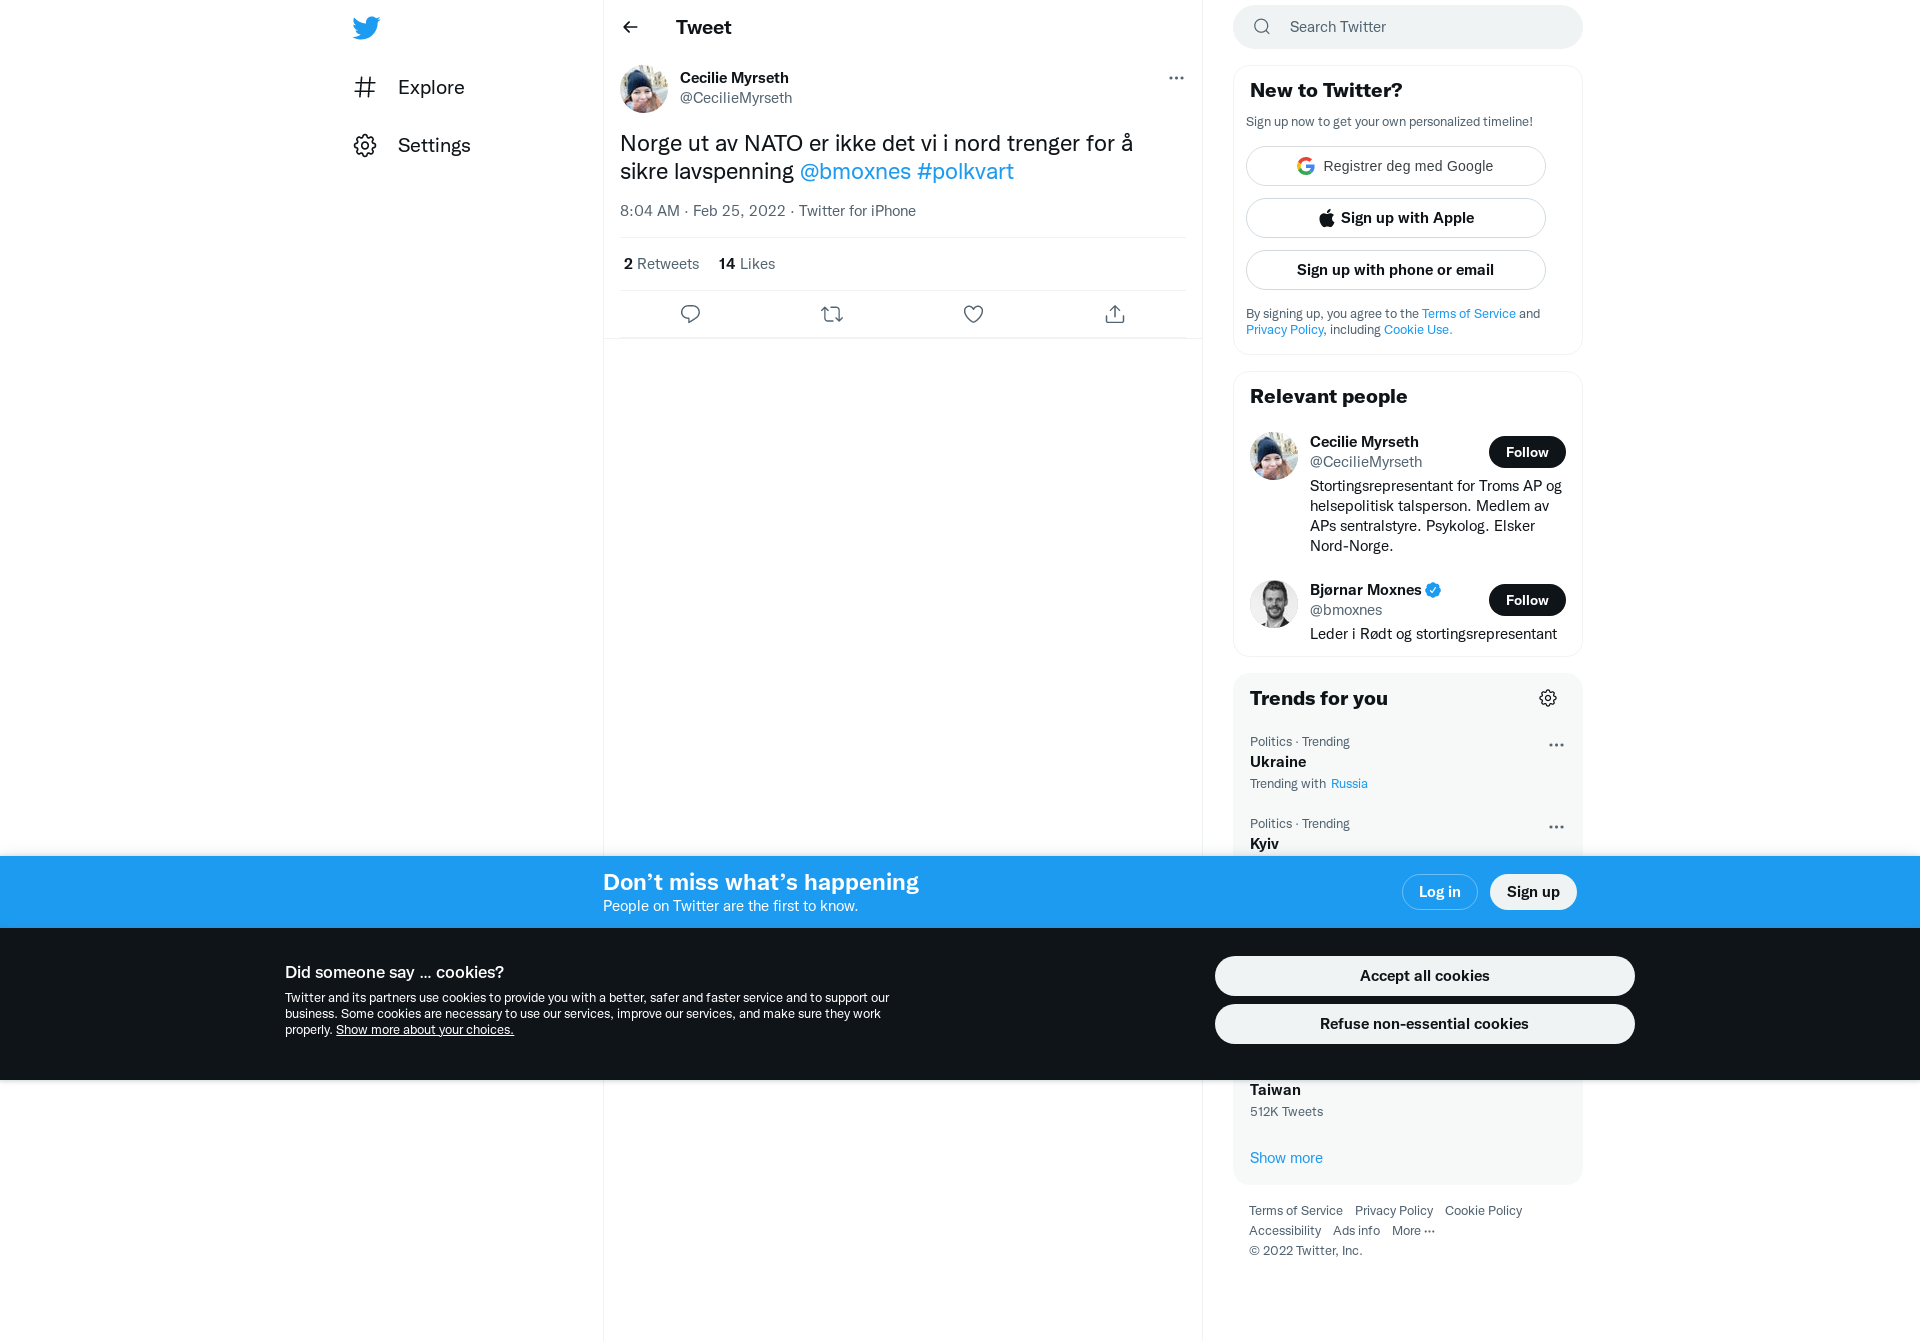This screenshot has width=1920, height=1341.
Task: Open the tweet's three-dot more menu
Action: (1176, 78)
